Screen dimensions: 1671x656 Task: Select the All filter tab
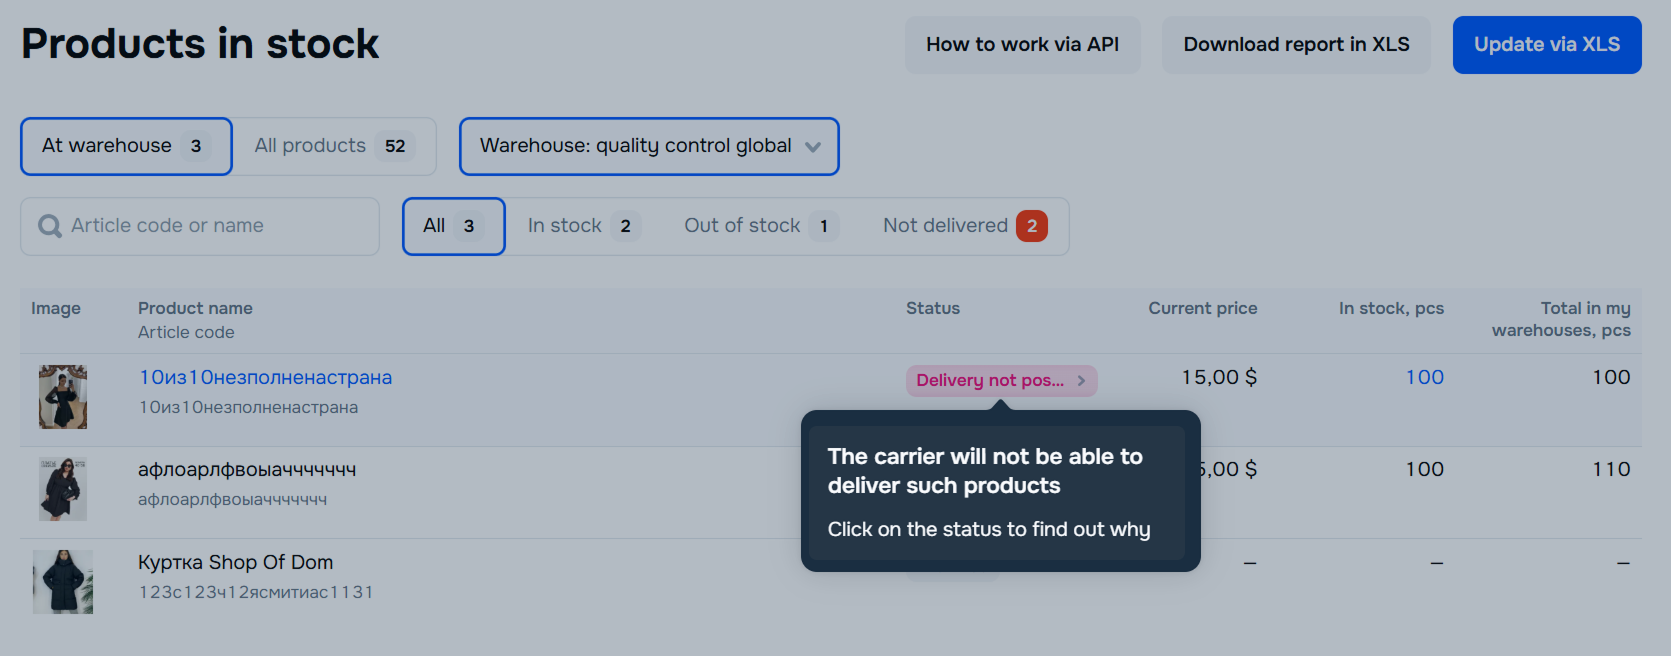click(453, 226)
